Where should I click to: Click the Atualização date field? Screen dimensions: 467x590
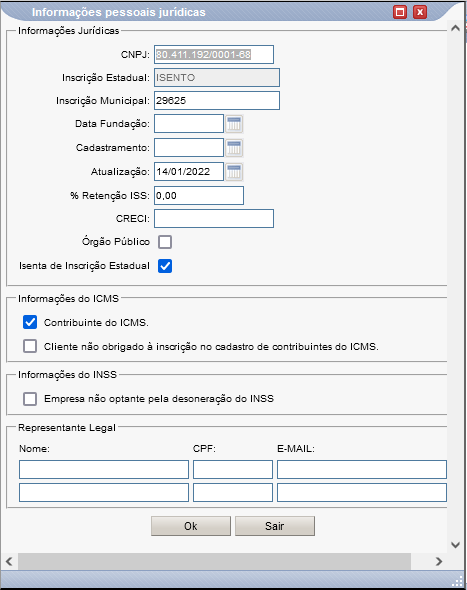(189, 172)
